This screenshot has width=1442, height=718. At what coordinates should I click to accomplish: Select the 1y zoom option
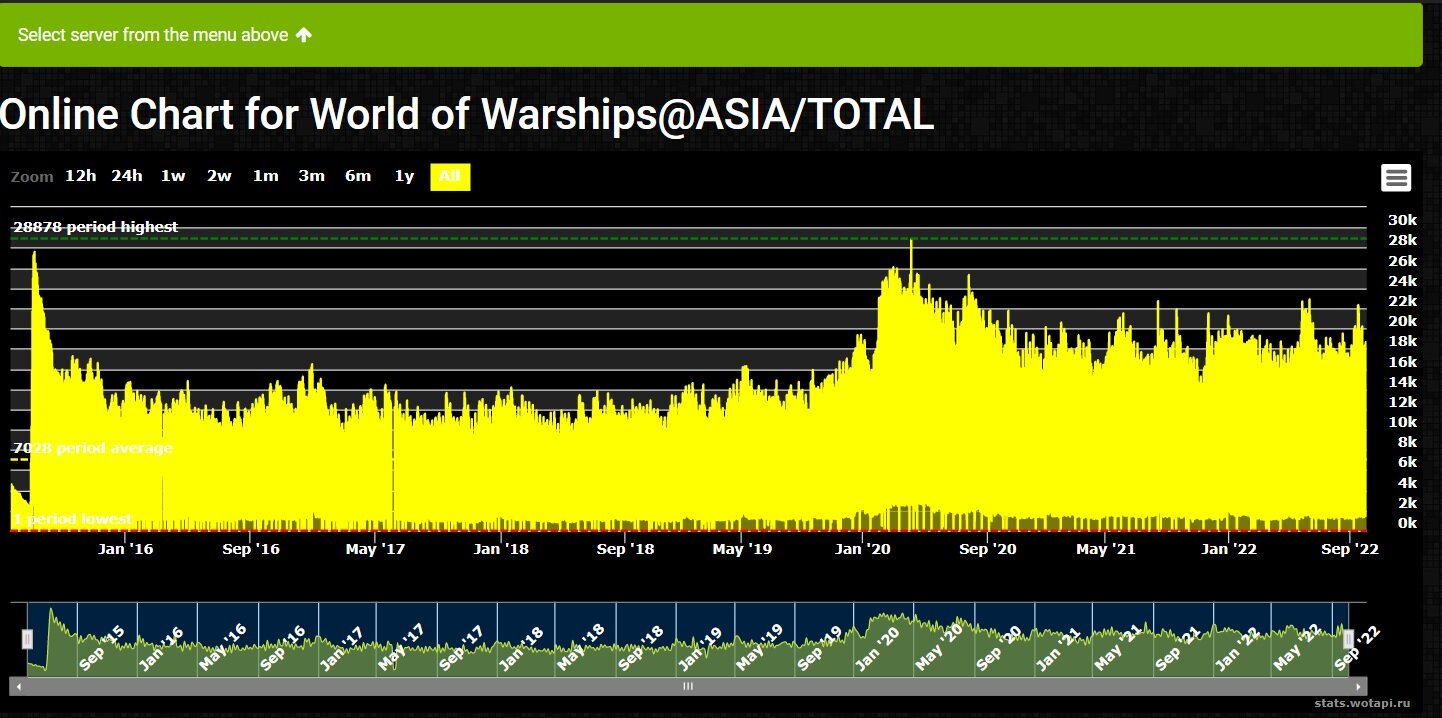[404, 176]
